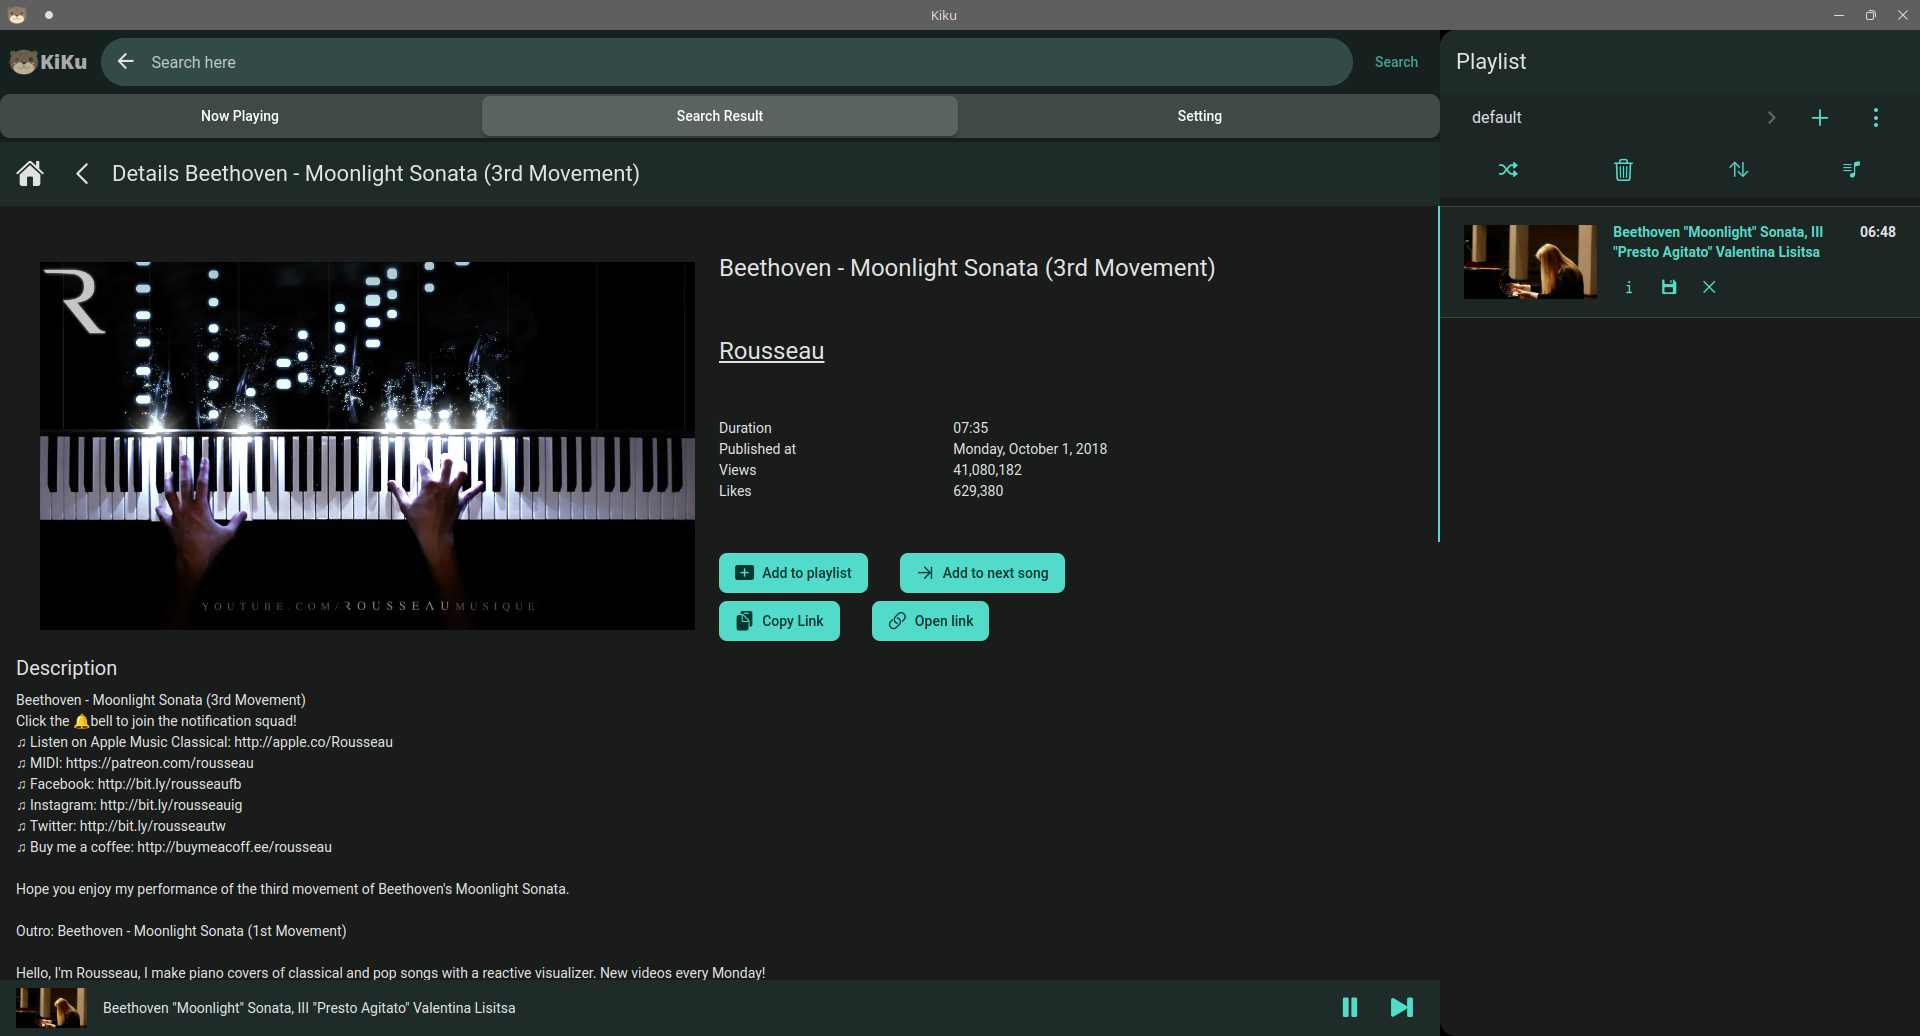This screenshot has width=1920, height=1036.
Task: Switch to the Now Playing tab
Action: click(x=240, y=116)
